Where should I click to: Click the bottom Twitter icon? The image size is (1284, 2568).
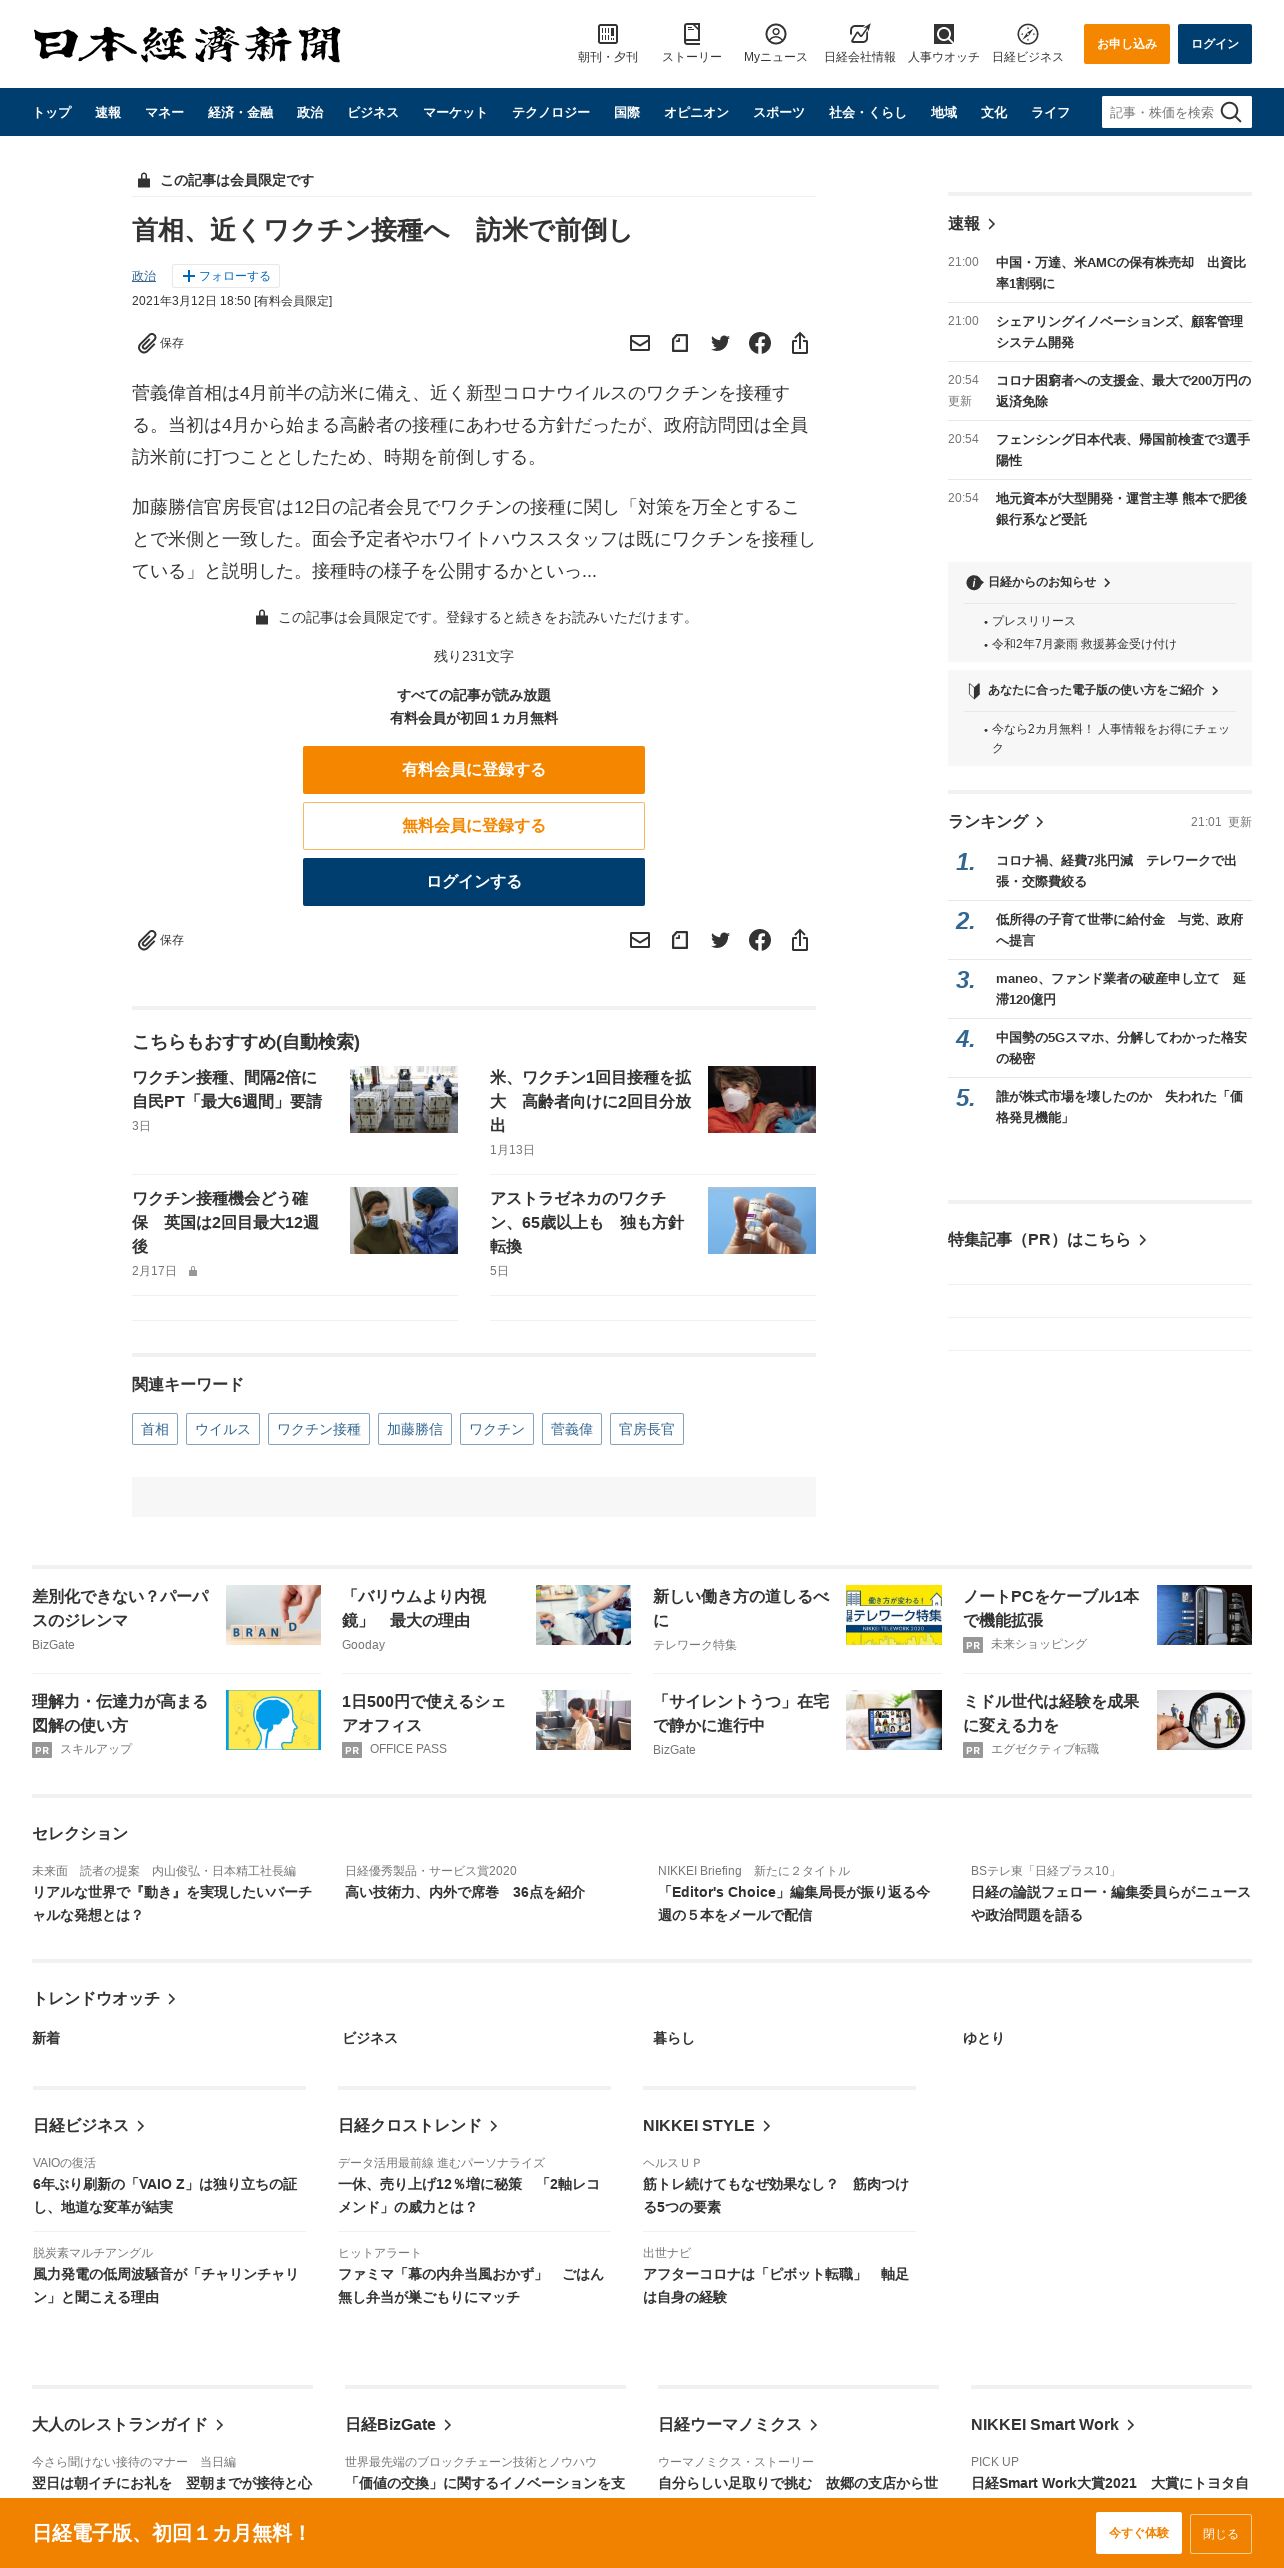point(720,940)
